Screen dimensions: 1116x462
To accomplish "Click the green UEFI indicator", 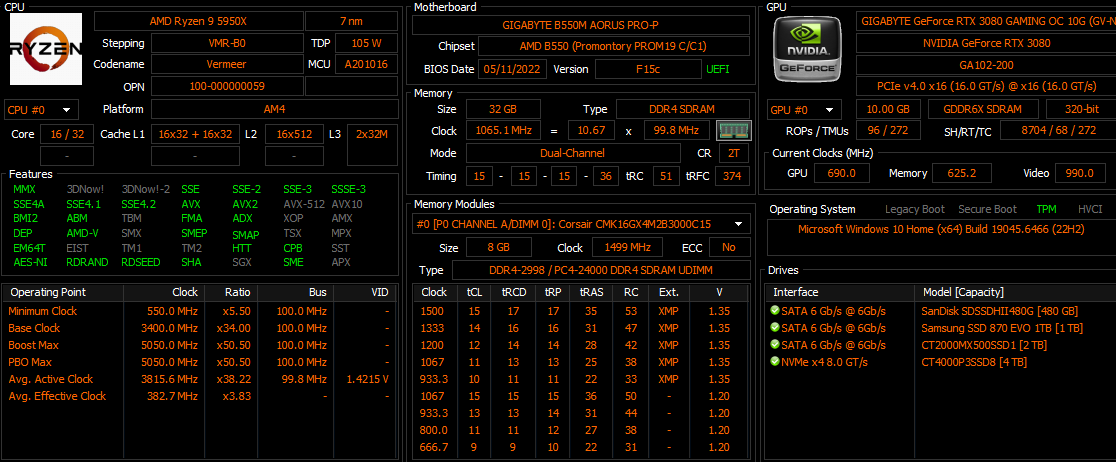I will click(x=717, y=69).
